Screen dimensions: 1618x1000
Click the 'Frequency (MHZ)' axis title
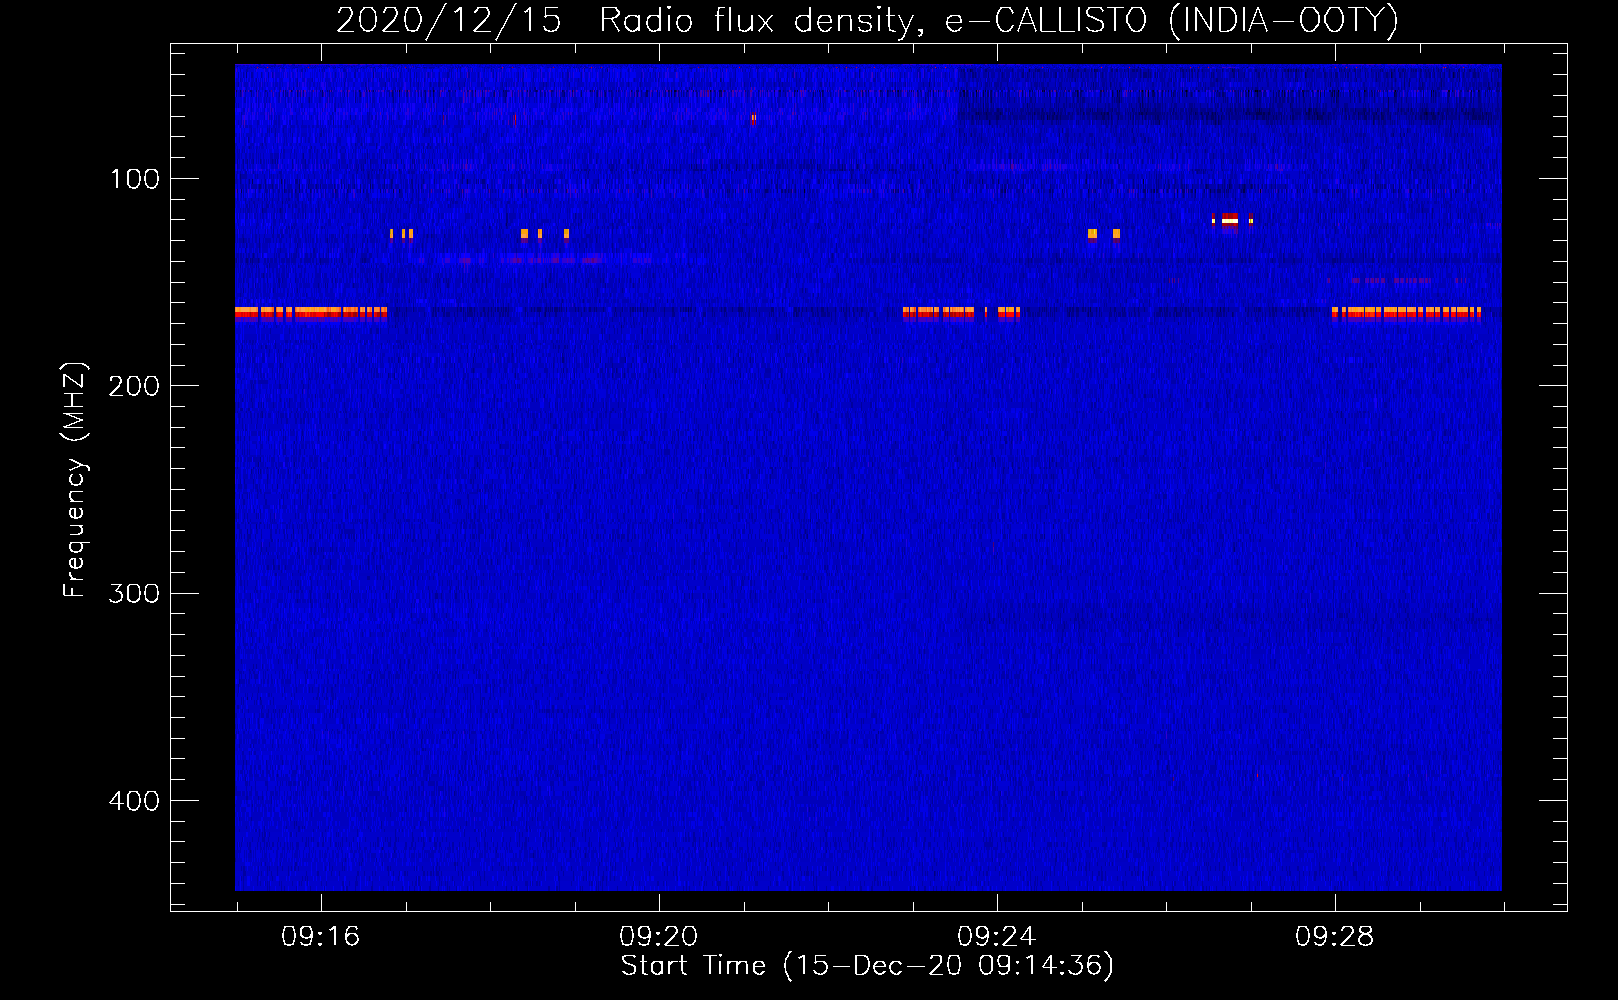pyautogui.click(x=75, y=480)
